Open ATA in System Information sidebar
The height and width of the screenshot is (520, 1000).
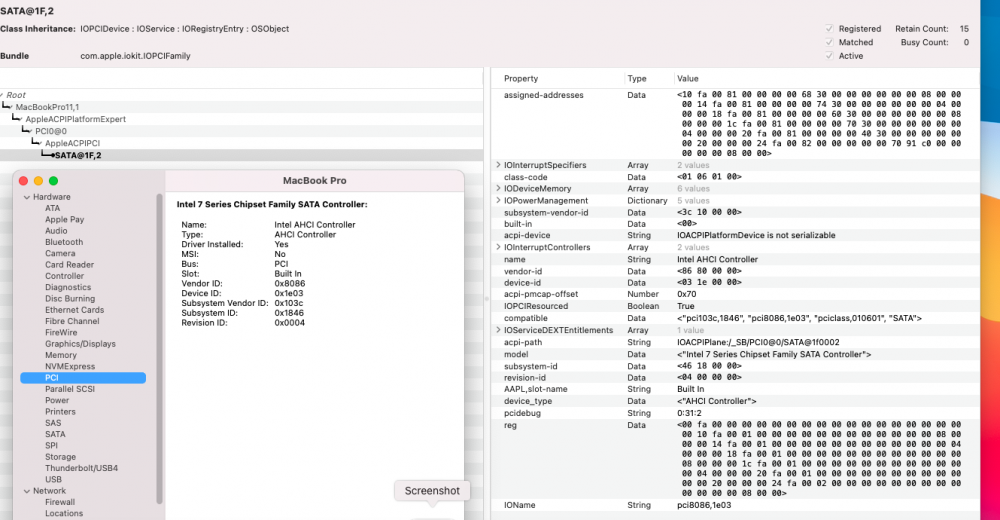[x=52, y=209]
